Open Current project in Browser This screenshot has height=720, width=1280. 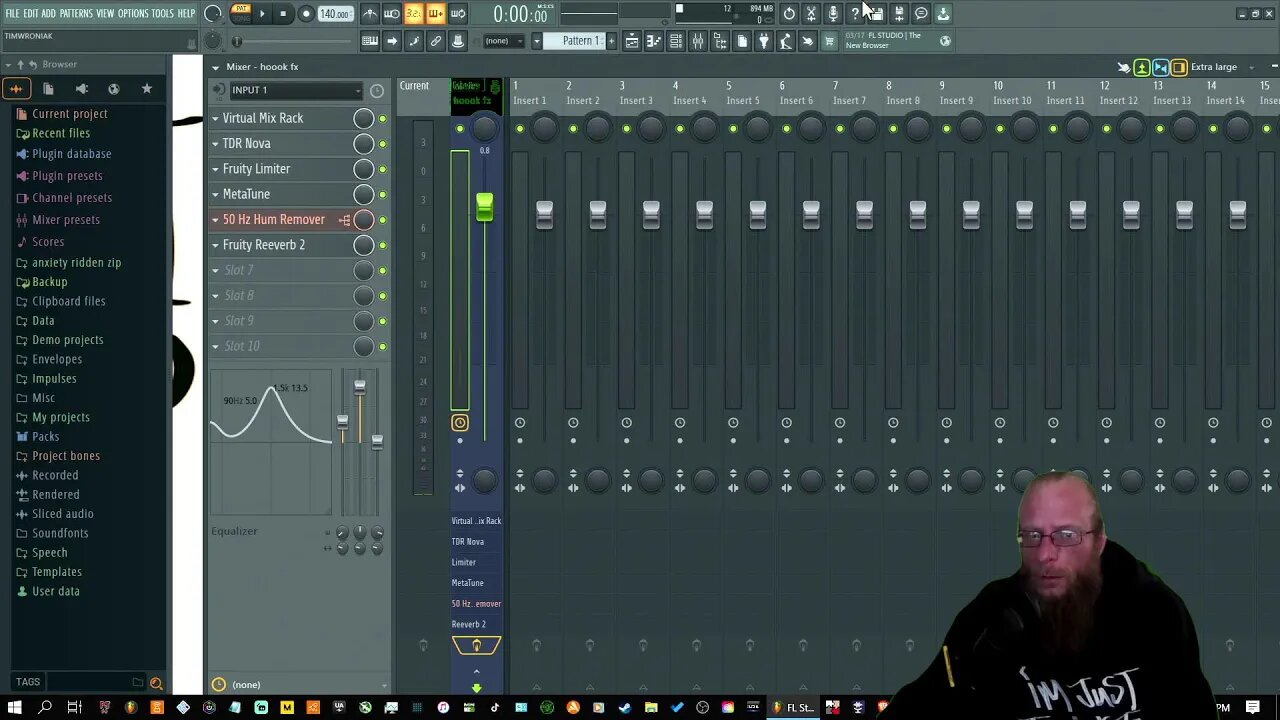[70, 114]
